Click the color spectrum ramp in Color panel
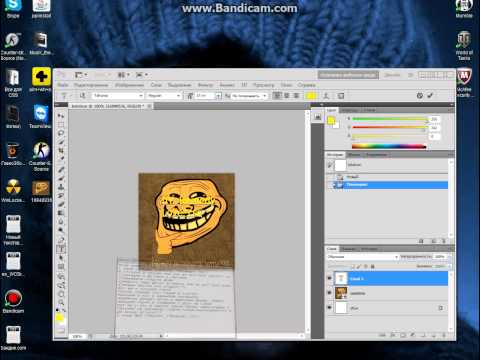The height and width of the screenshot is (360, 480). pos(389,146)
